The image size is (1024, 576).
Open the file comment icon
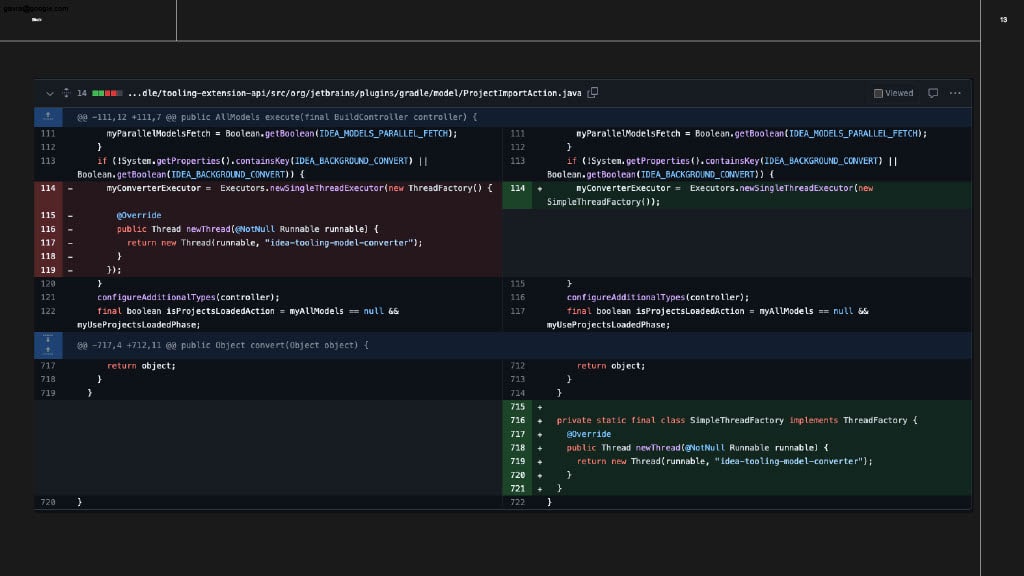933,93
